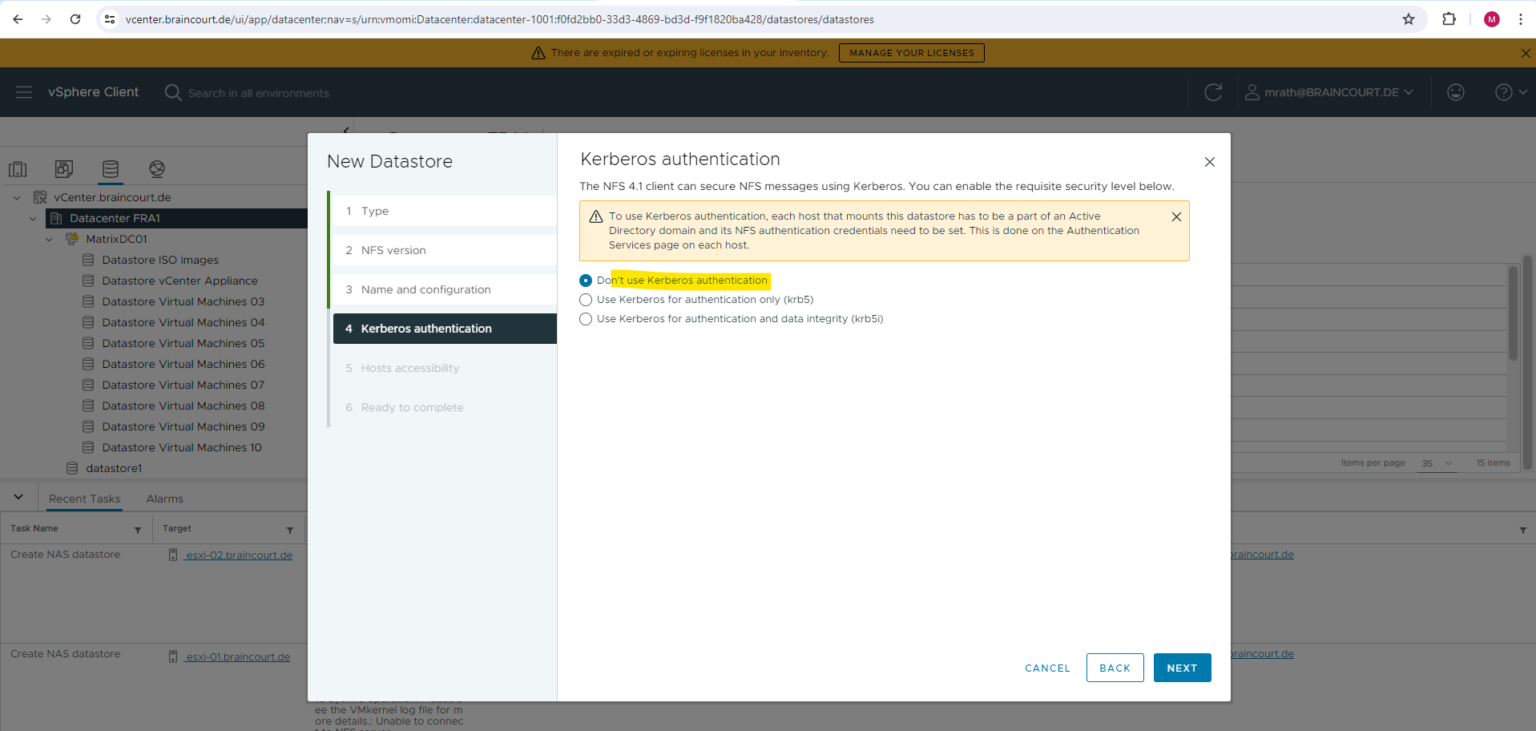Switch to Hosts and Clusters inventory view
The height and width of the screenshot is (731, 1536).
pos(18,169)
